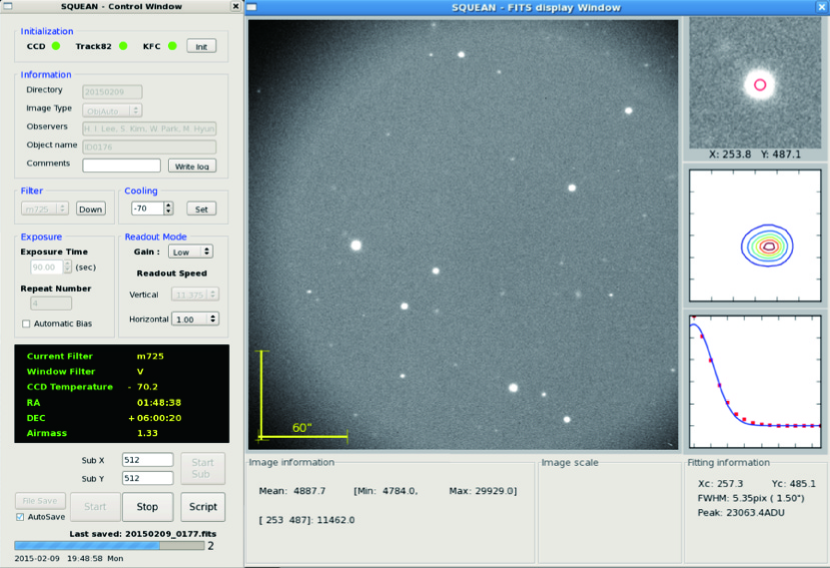Open the Gain dropdown set to Low
Image resolution: width=830 pixels, height=568 pixels.
pyautogui.click(x=190, y=252)
